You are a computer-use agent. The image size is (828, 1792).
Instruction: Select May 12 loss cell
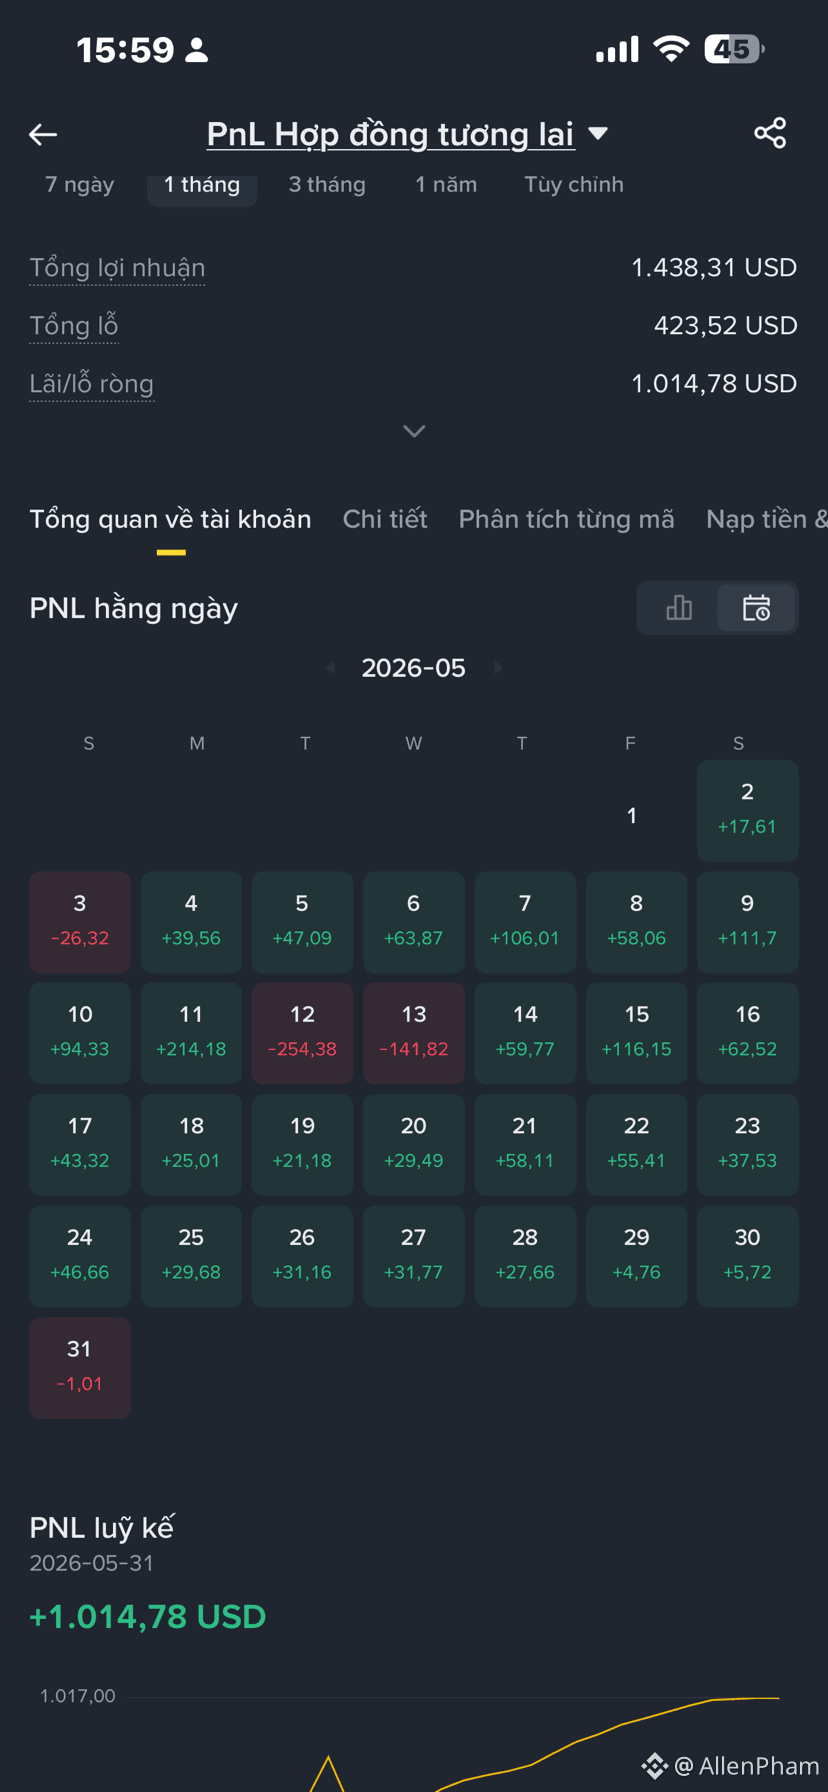pos(302,1033)
